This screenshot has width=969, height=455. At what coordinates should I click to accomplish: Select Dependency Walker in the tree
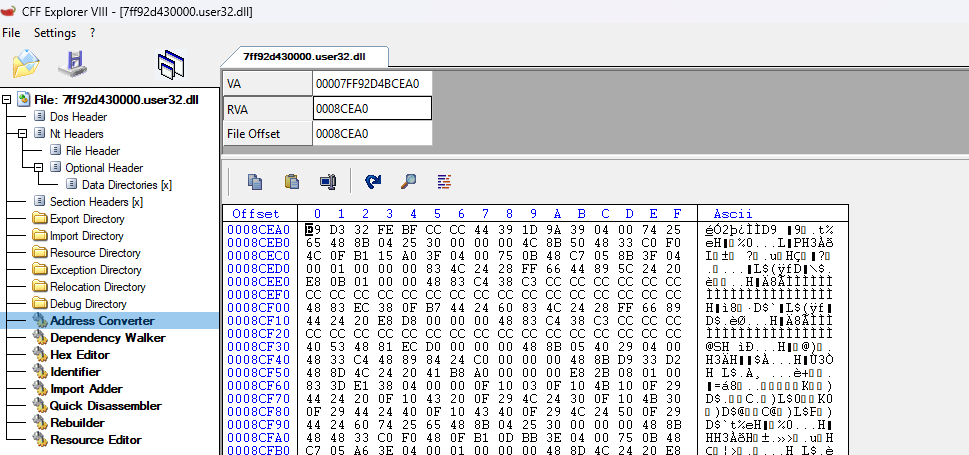point(108,338)
